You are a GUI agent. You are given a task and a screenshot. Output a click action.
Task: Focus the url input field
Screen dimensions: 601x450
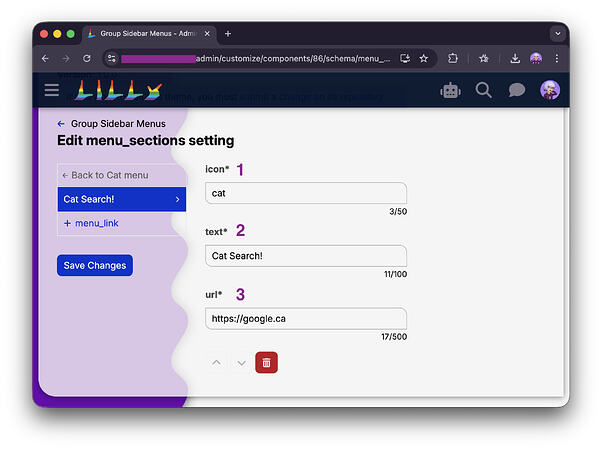pos(306,319)
